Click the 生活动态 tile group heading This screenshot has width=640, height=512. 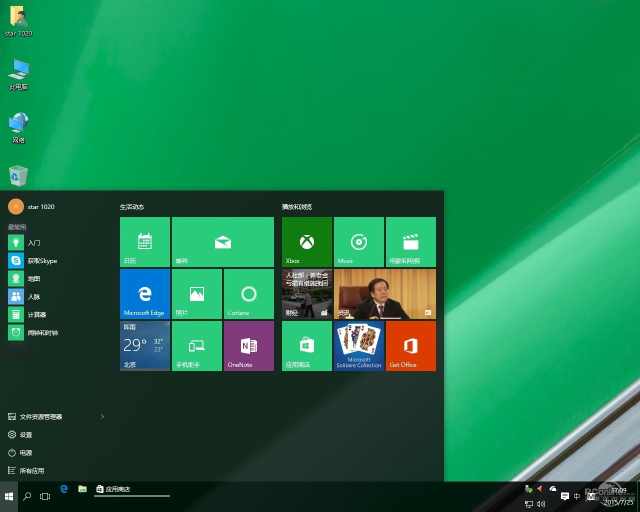coord(132,207)
